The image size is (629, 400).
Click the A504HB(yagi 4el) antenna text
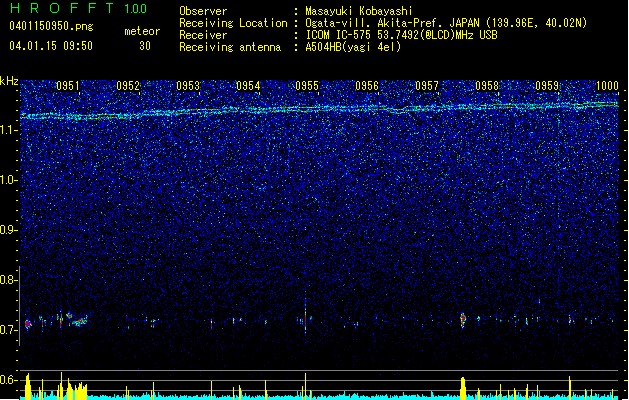click(353, 47)
